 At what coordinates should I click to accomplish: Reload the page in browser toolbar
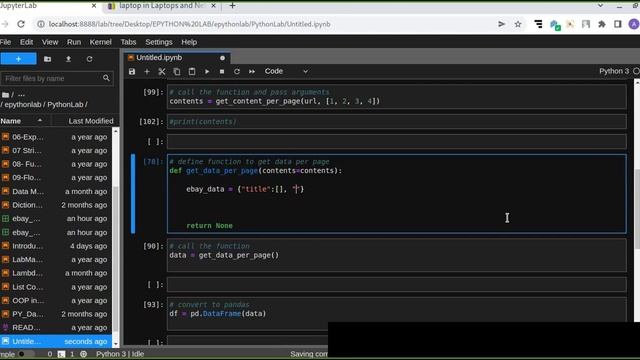(21, 24)
